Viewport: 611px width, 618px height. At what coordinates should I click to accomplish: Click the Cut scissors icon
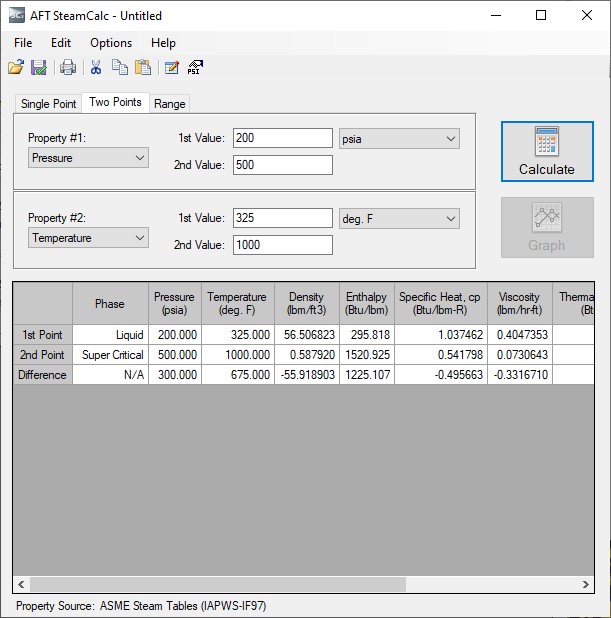pos(96,67)
